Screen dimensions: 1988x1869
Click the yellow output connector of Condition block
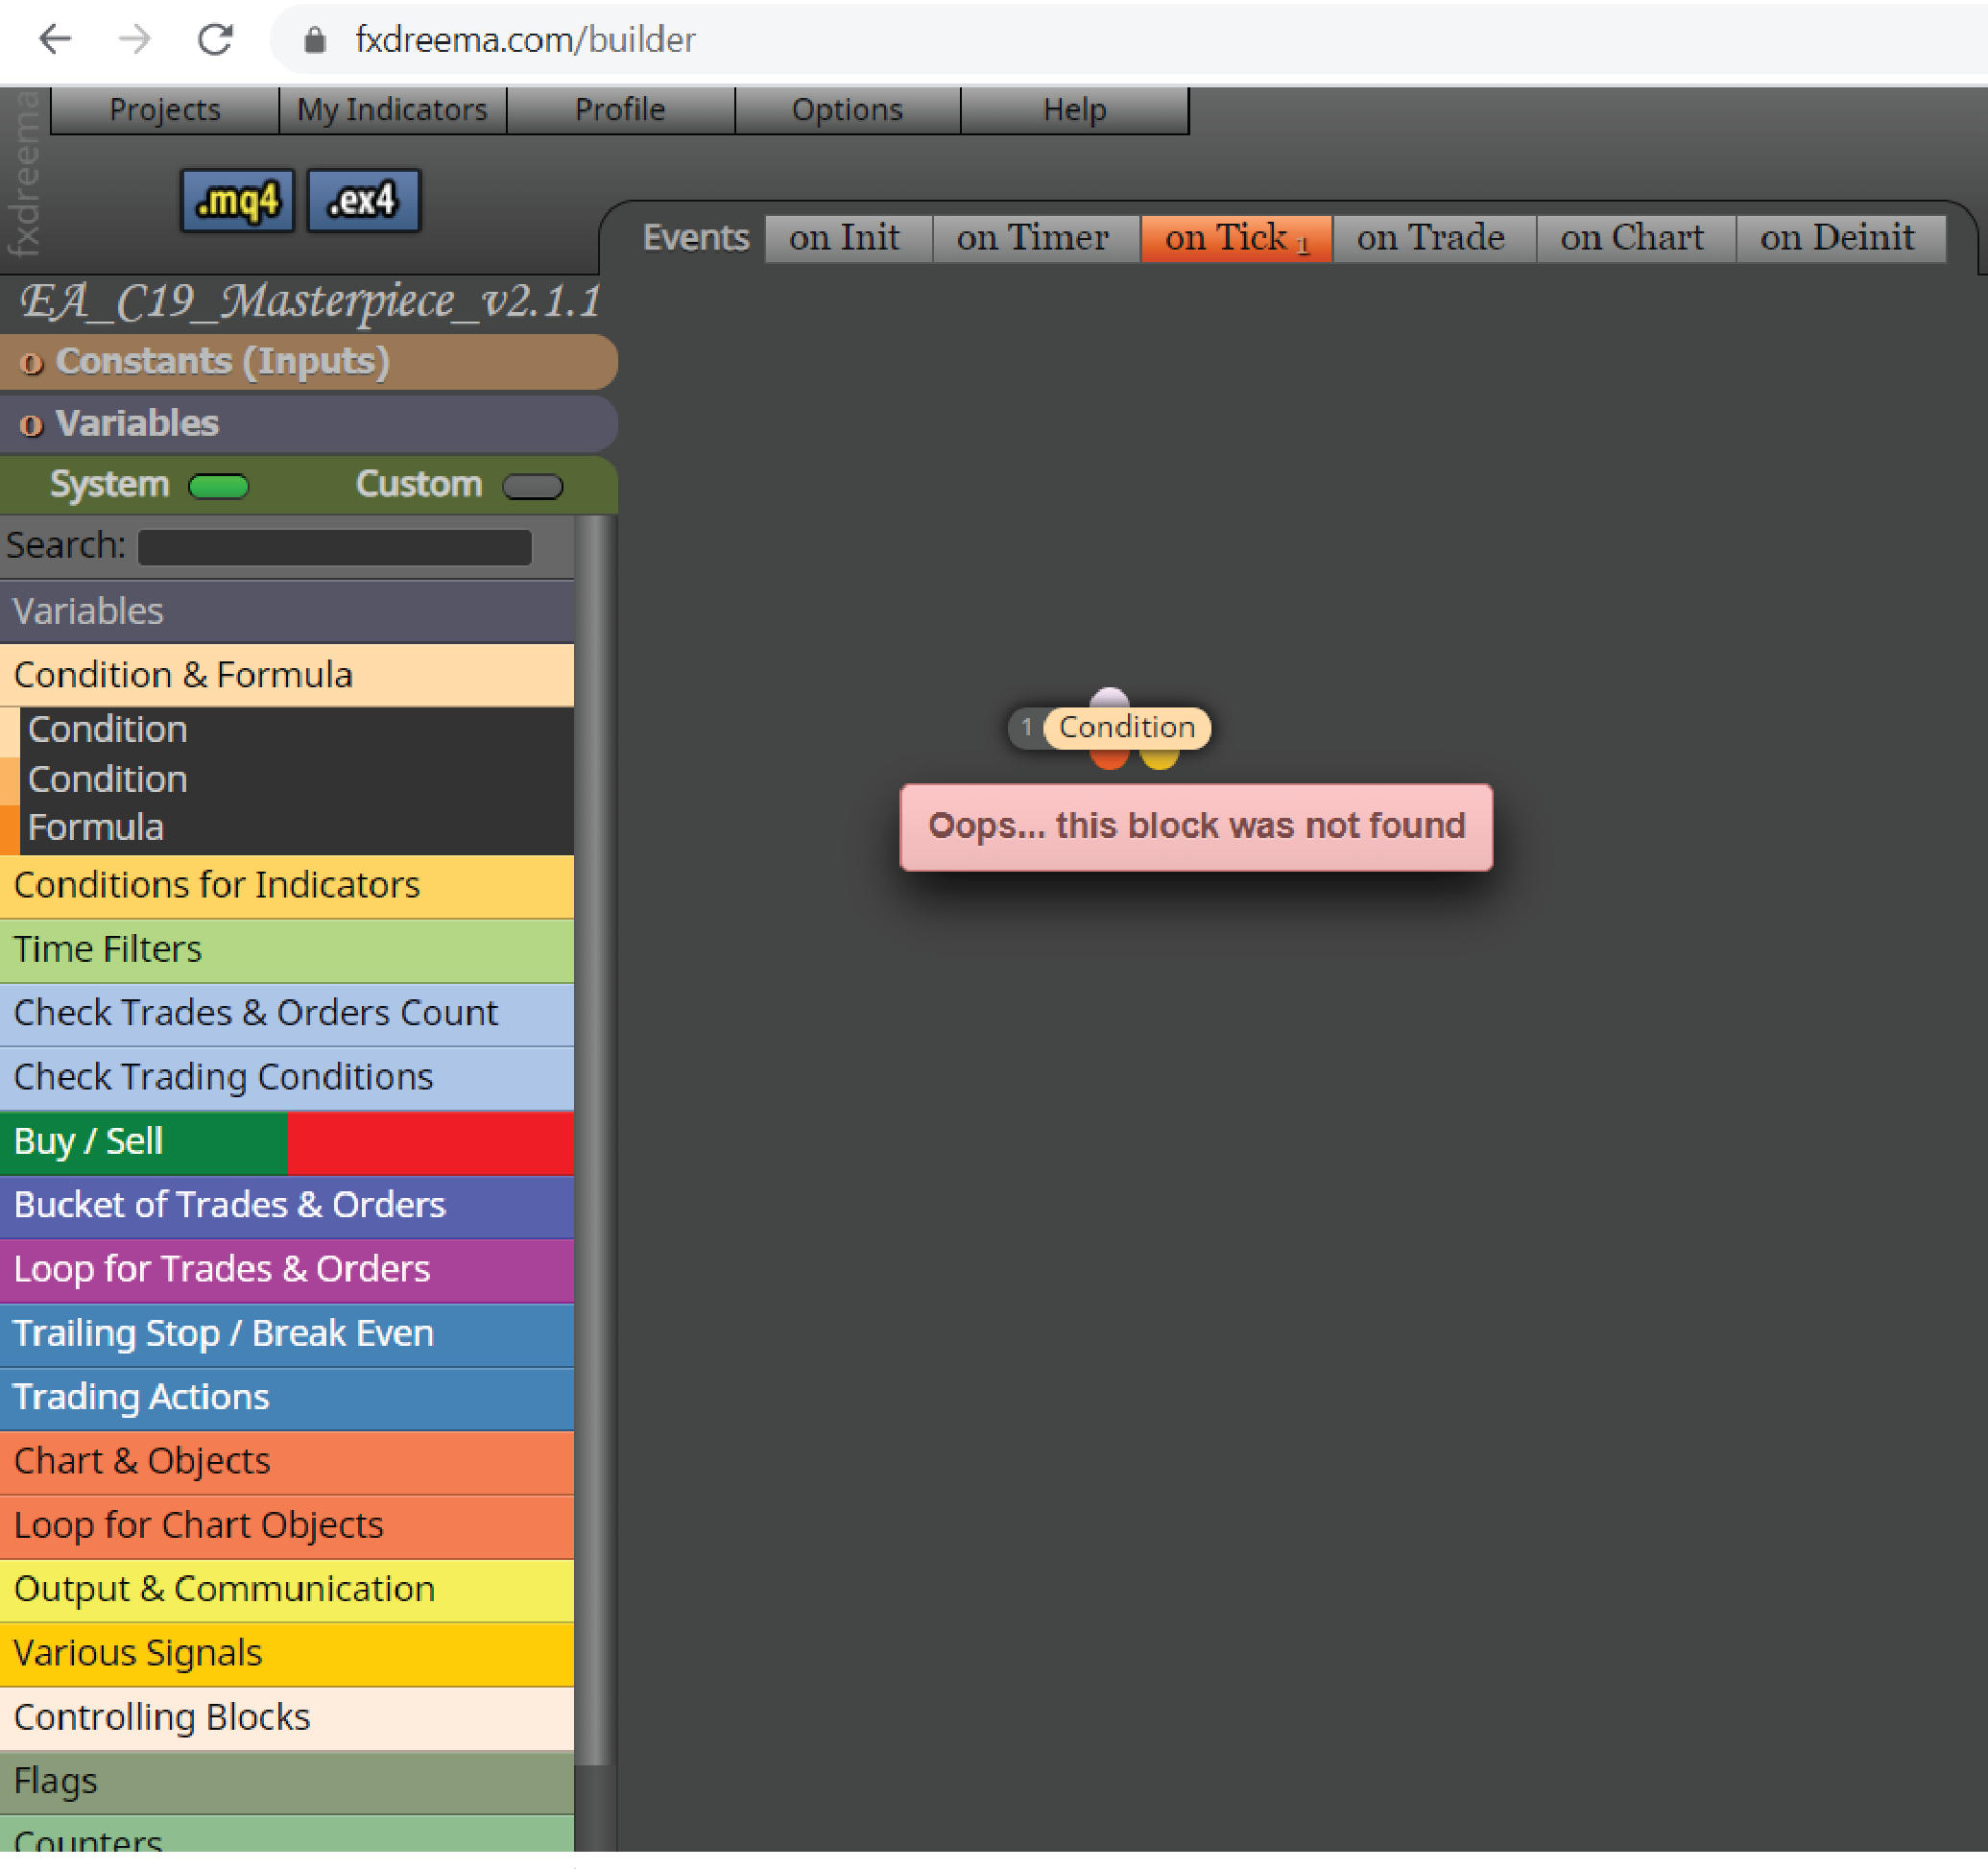point(1159,759)
